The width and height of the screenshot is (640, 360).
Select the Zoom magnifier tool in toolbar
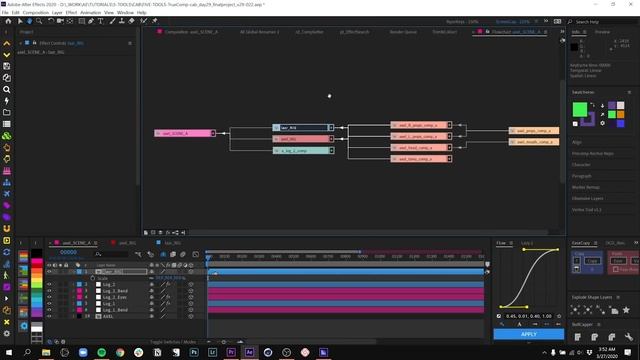click(39, 21)
